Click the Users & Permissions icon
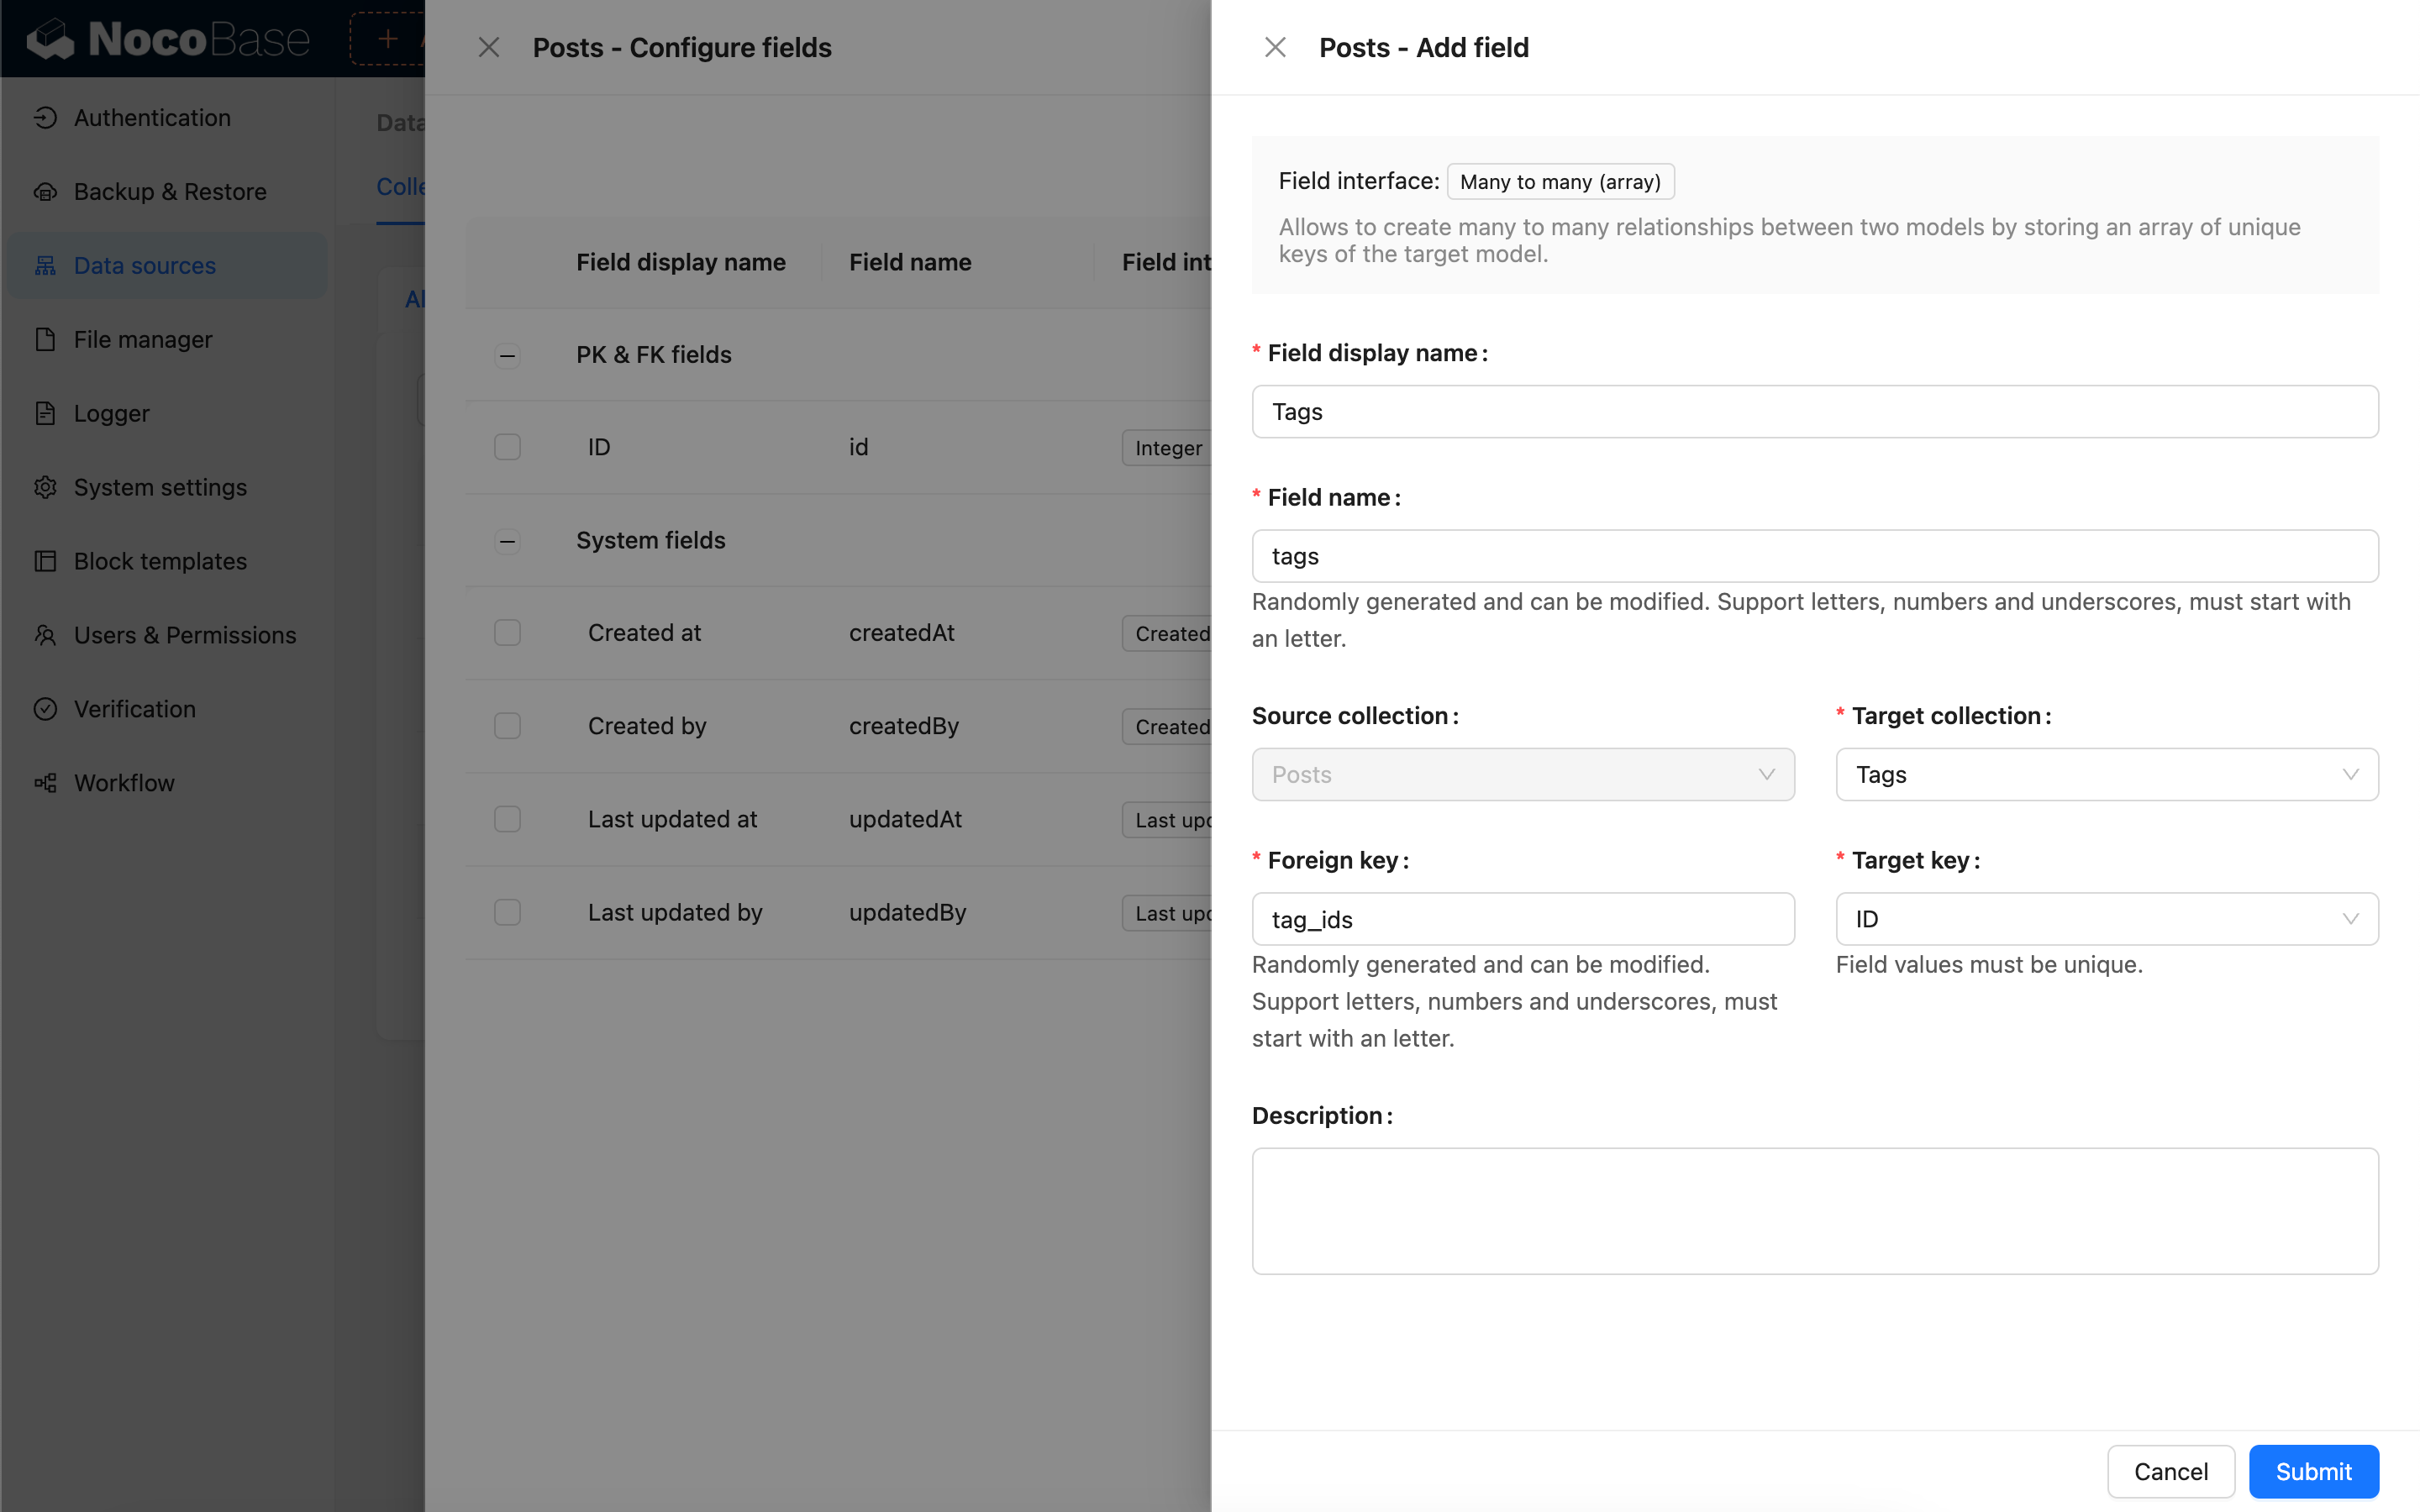This screenshot has width=2420, height=1512. (x=45, y=636)
